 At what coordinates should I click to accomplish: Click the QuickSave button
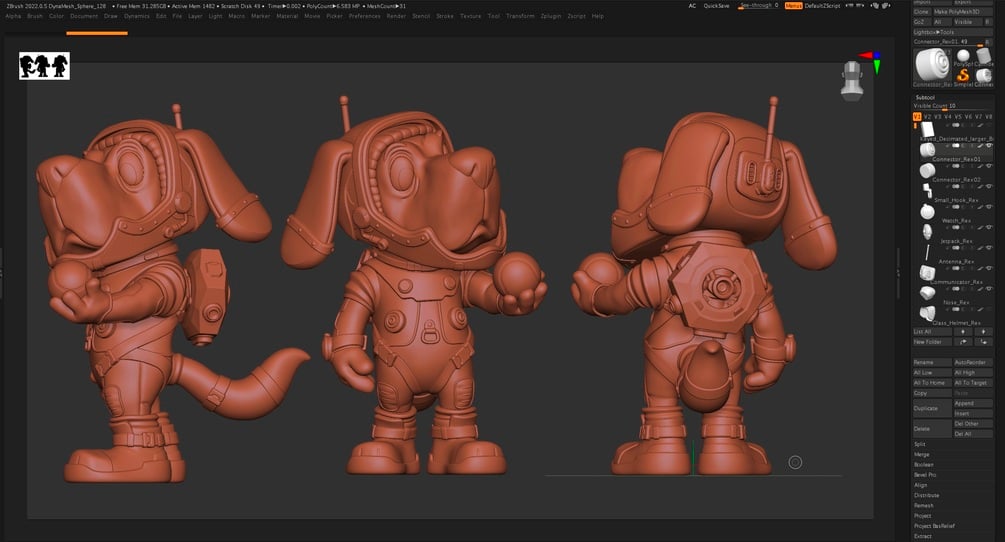(716, 6)
